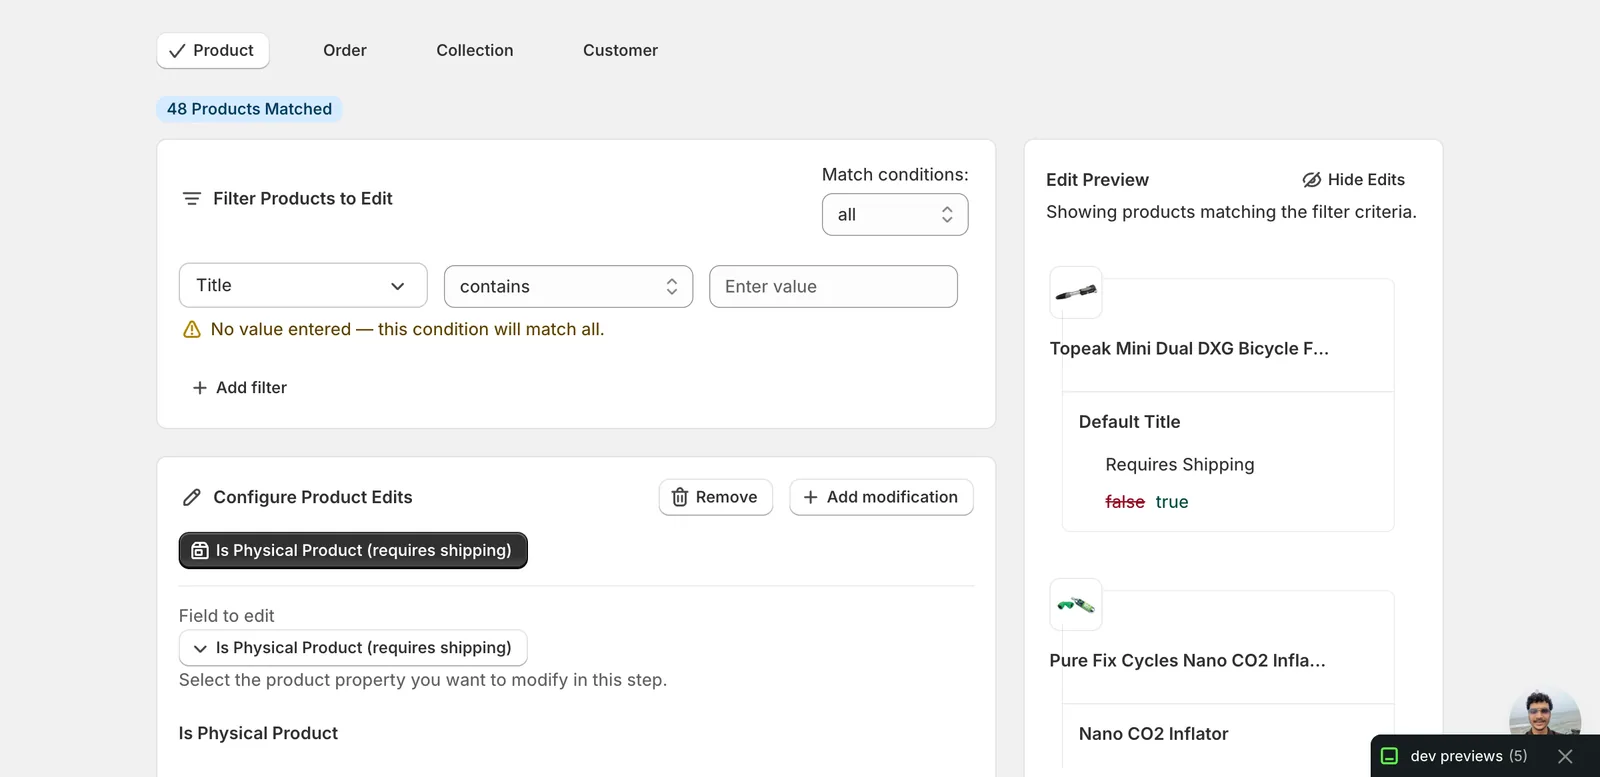Click the Is Physical Product section heading
Screen dimensions: 1600x777
pyautogui.click(x=258, y=734)
